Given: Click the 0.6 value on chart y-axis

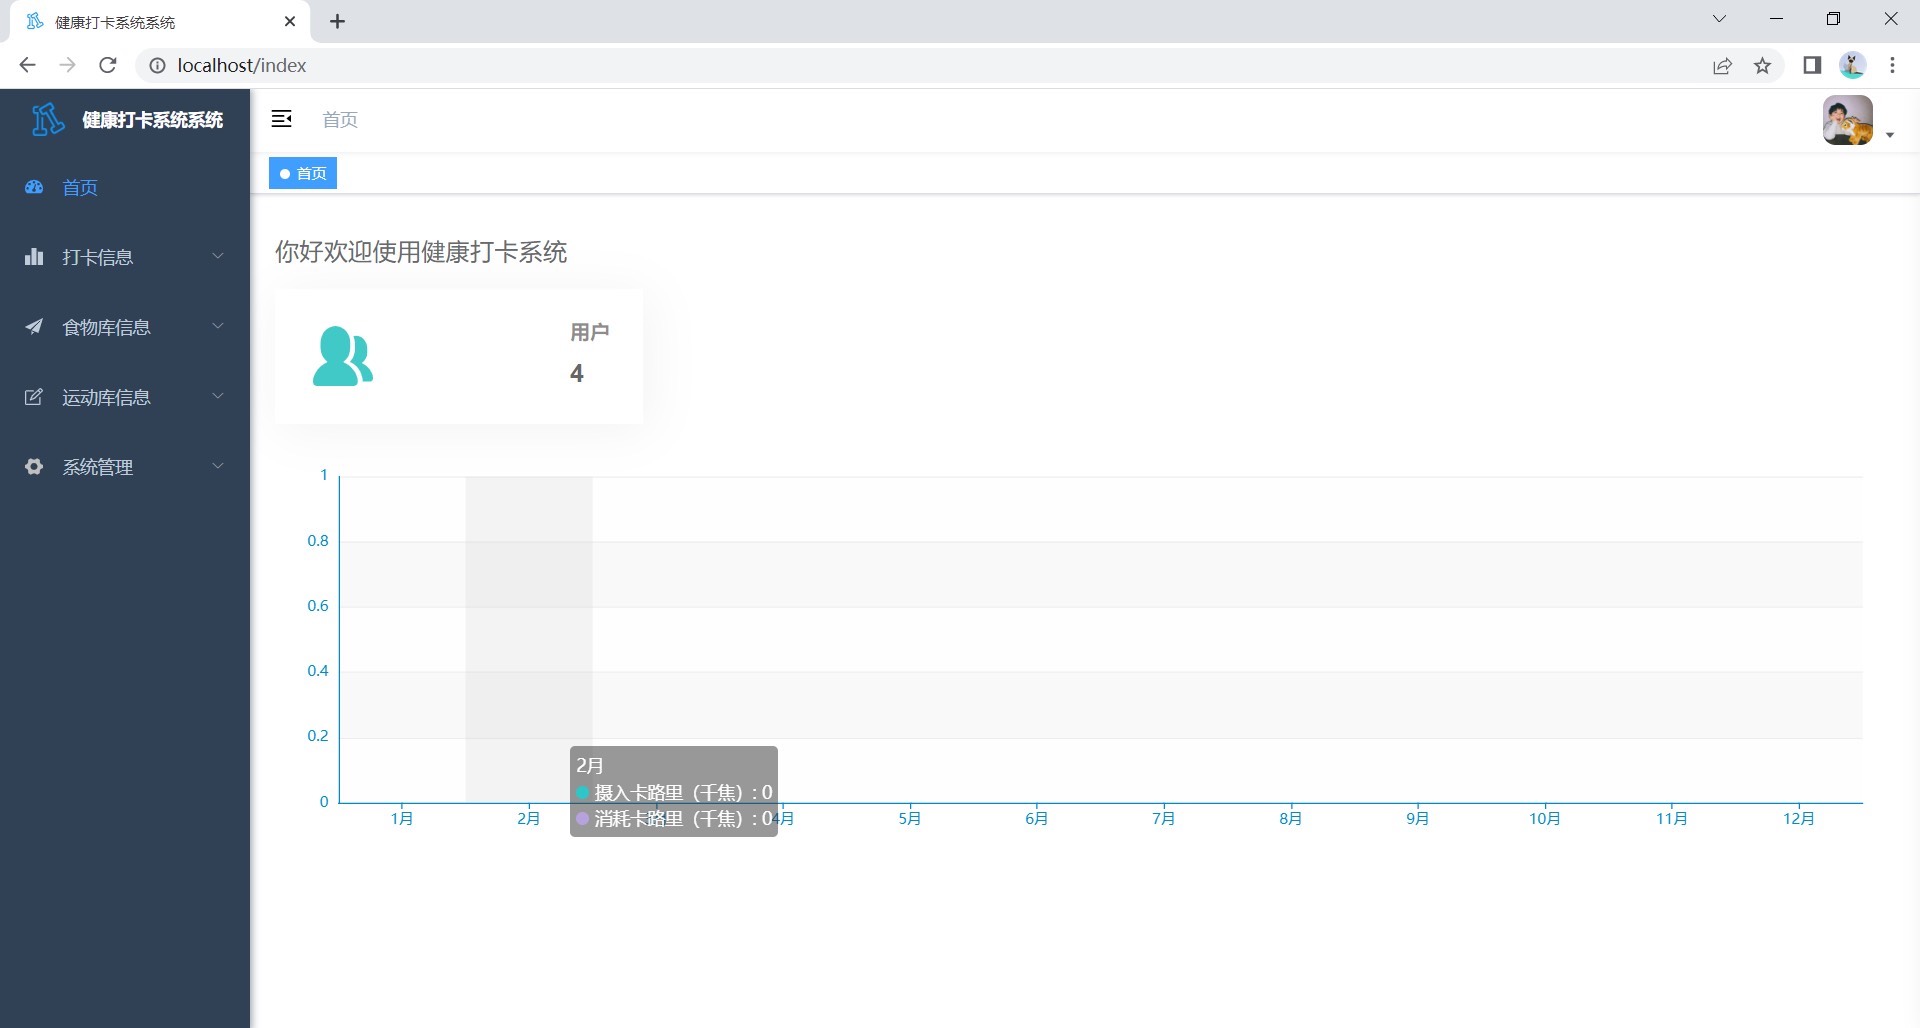Looking at the screenshot, I should (x=318, y=606).
